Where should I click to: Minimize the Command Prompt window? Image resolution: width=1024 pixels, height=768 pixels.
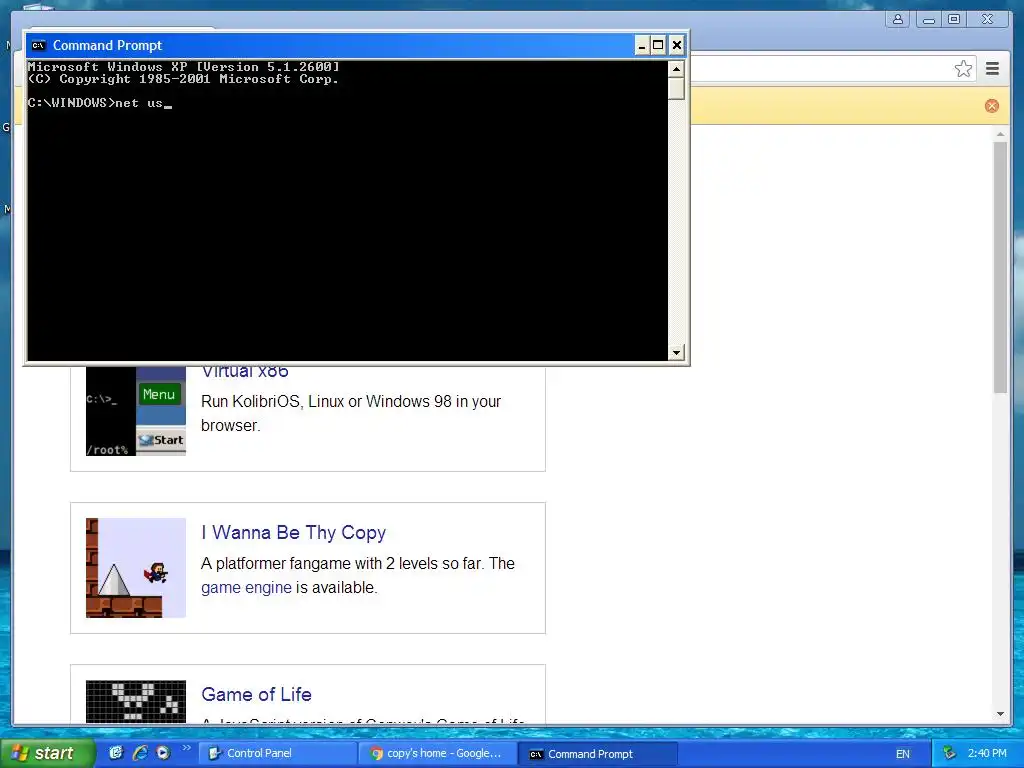[x=641, y=45]
